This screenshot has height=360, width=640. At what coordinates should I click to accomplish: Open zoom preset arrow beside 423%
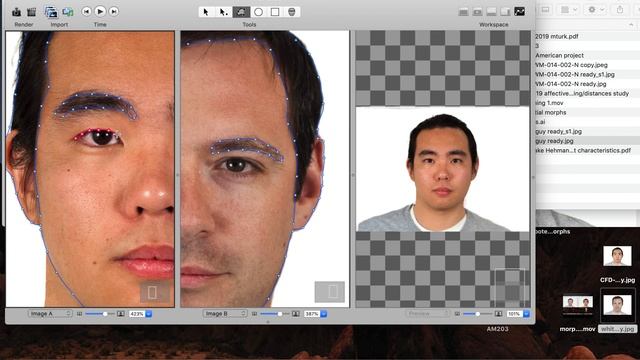point(149,314)
